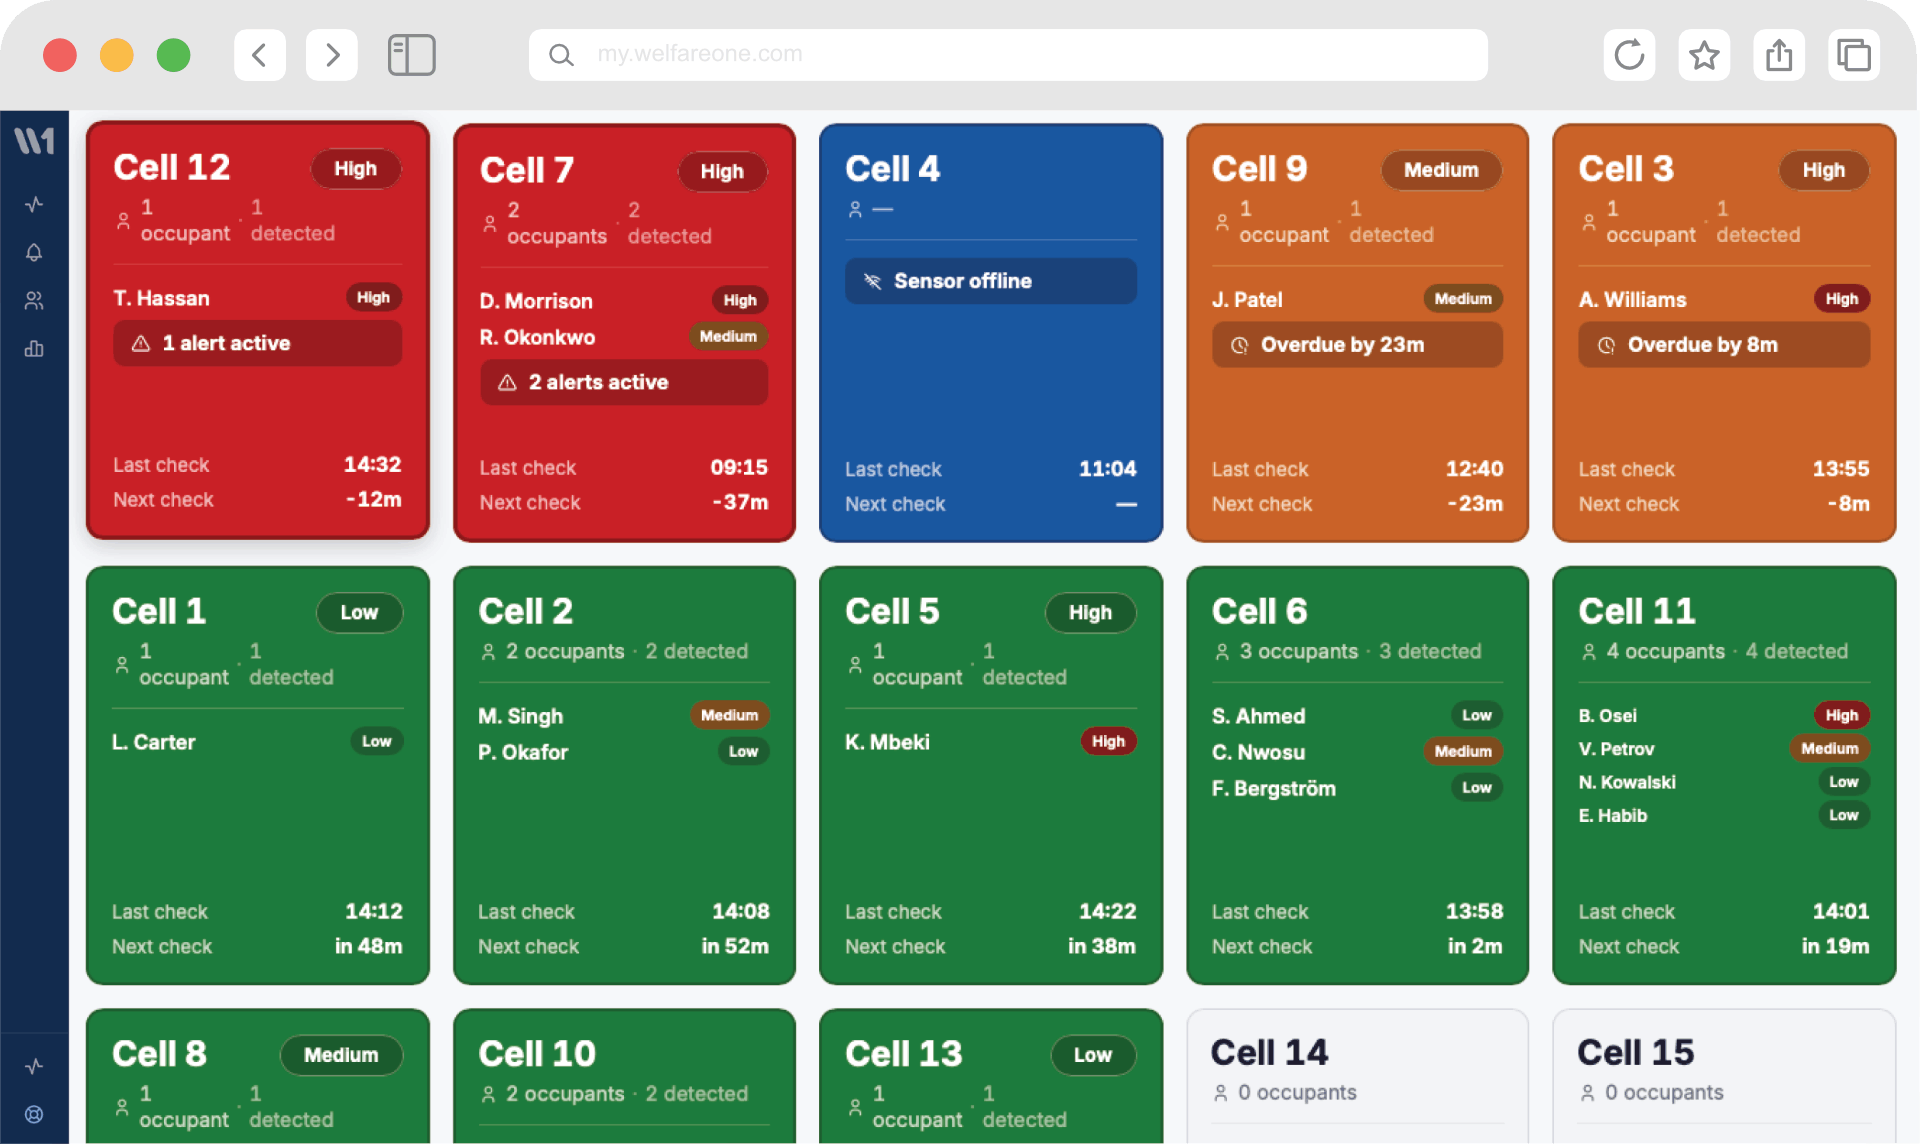The height and width of the screenshot is (1144, 1920).
Task: Open the reports bar chart icon in sidebar
Action: click(x=34, y=349)
